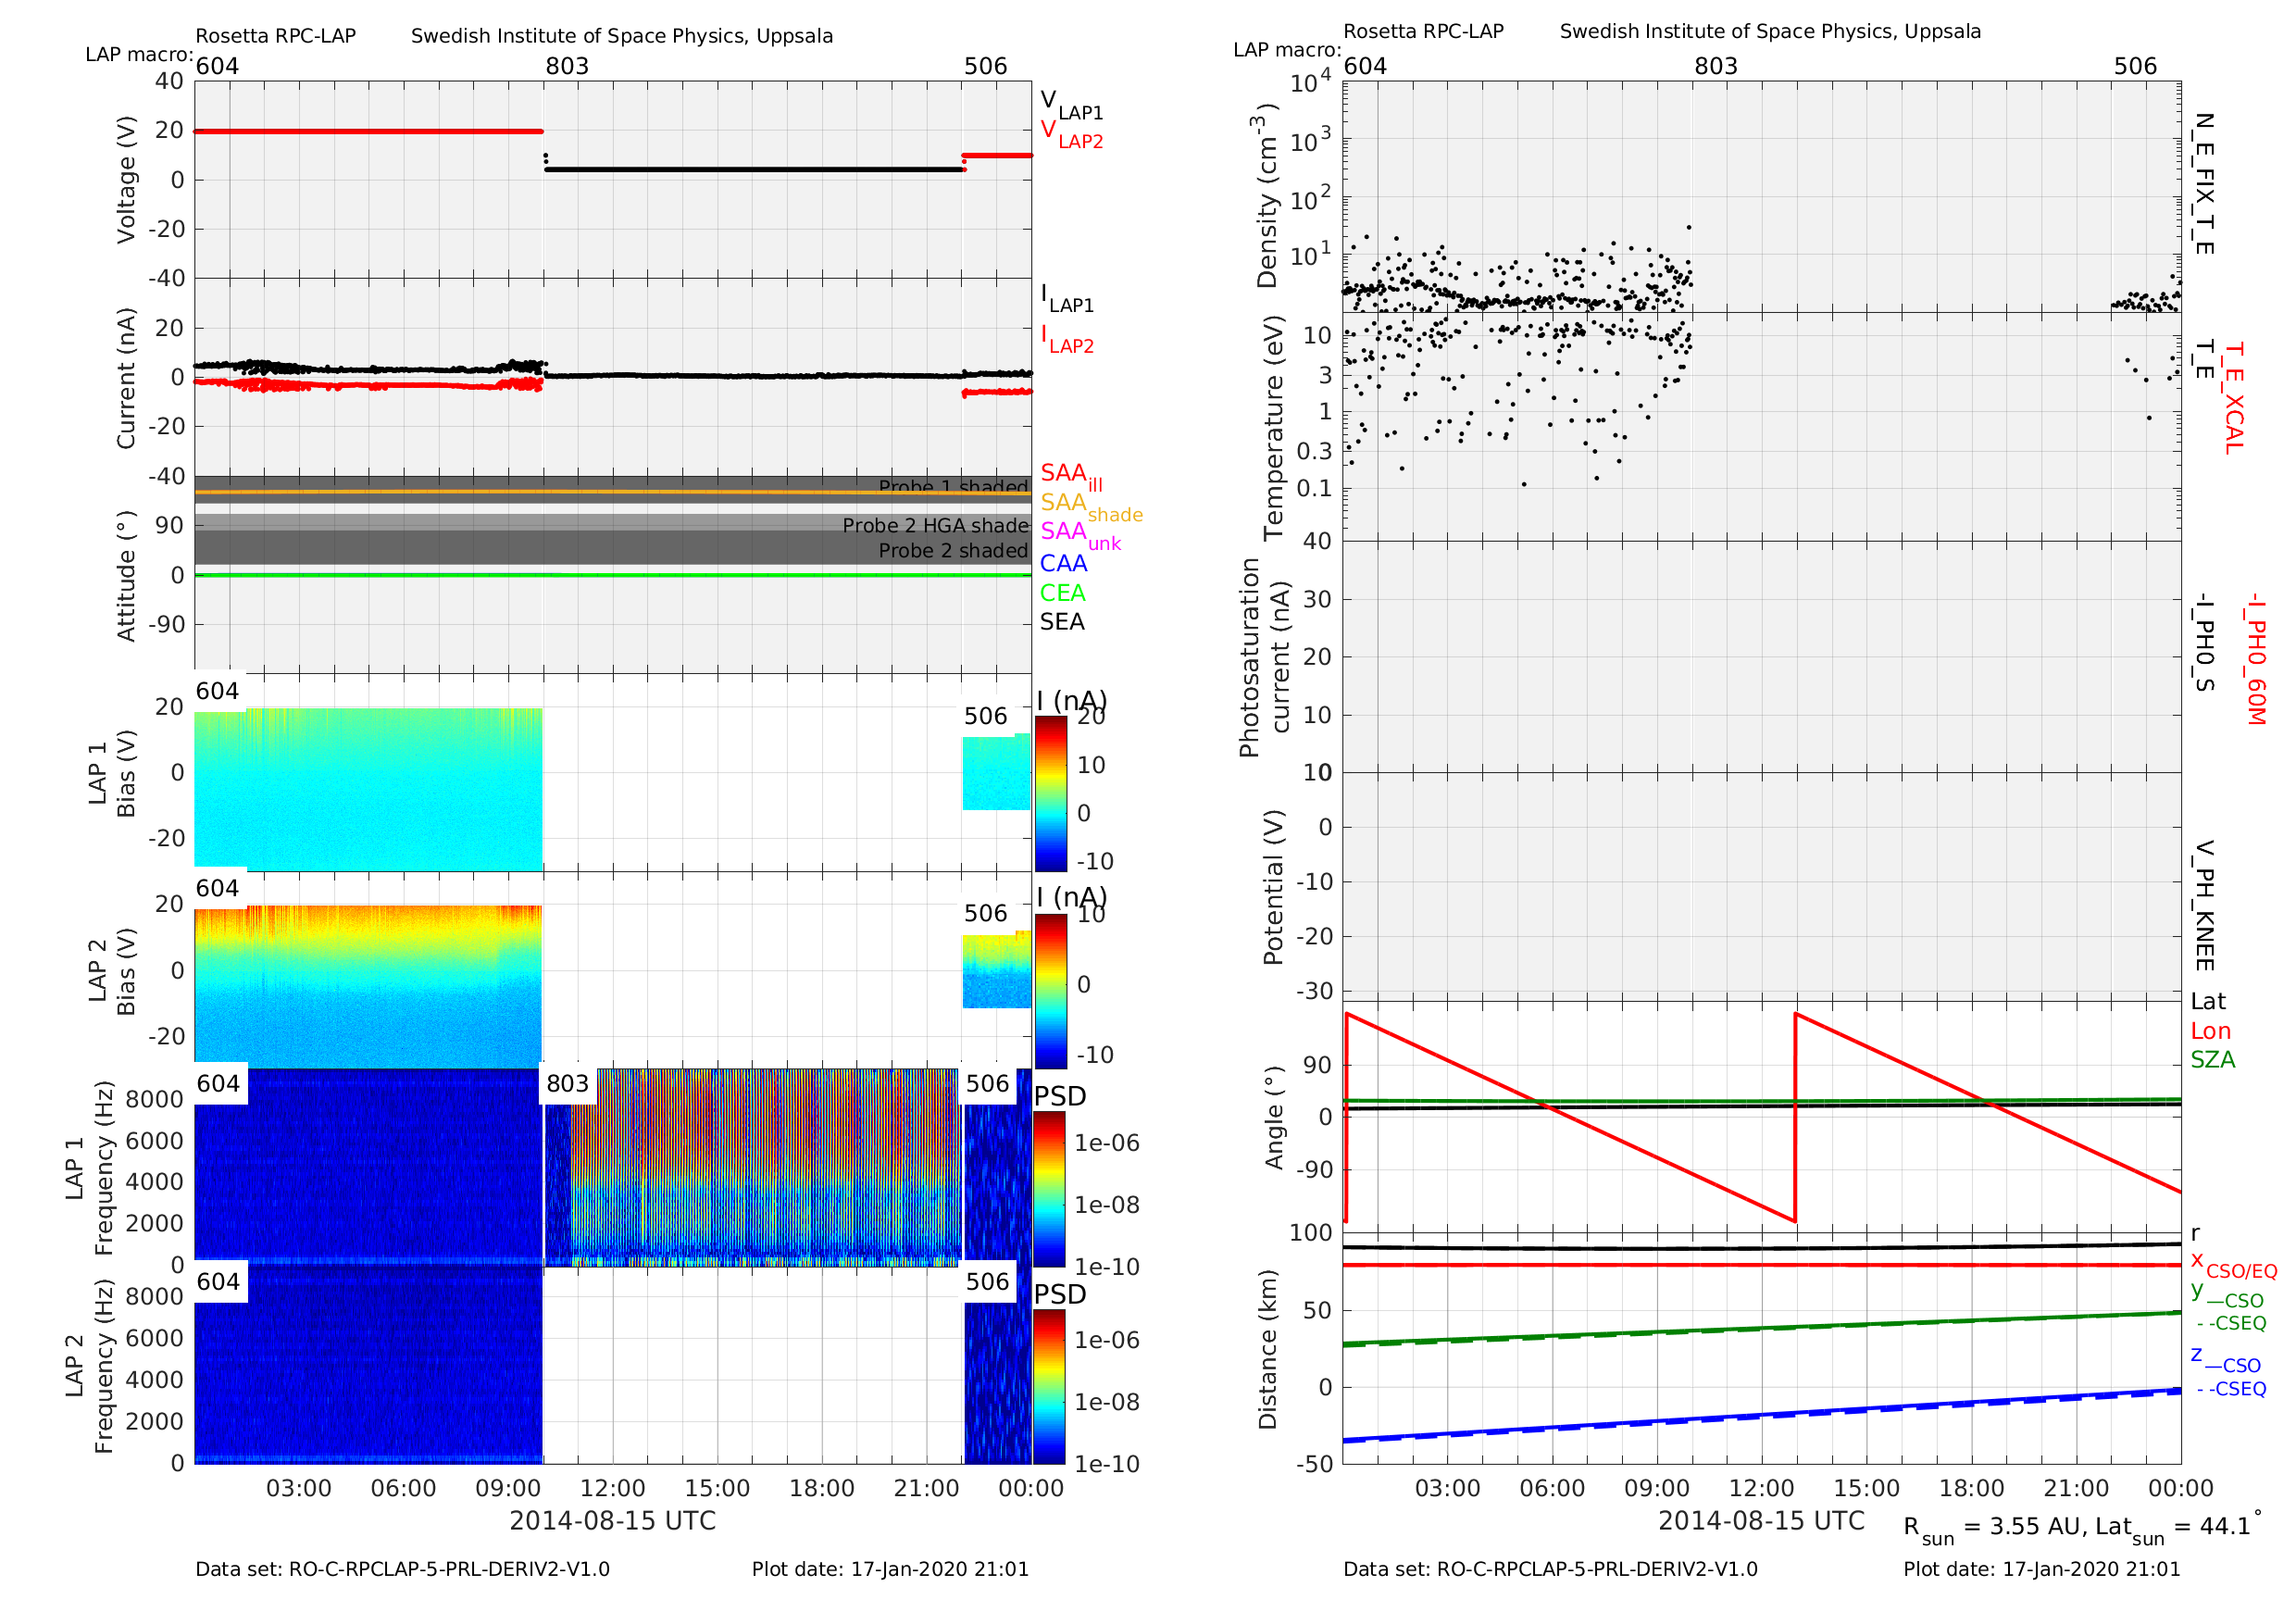Select the black SEA legend entry

click(x=1062, y=622)
